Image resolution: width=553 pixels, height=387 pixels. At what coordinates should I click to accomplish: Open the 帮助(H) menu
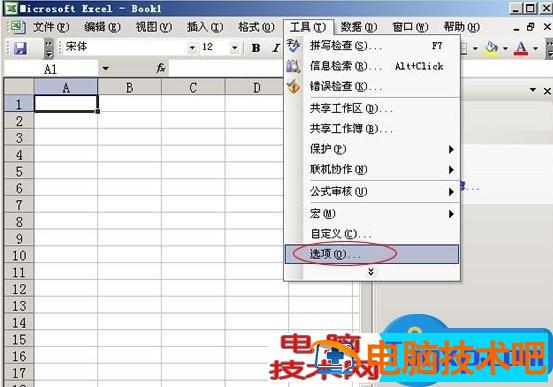pyautogui.click(x=461, y=27)
